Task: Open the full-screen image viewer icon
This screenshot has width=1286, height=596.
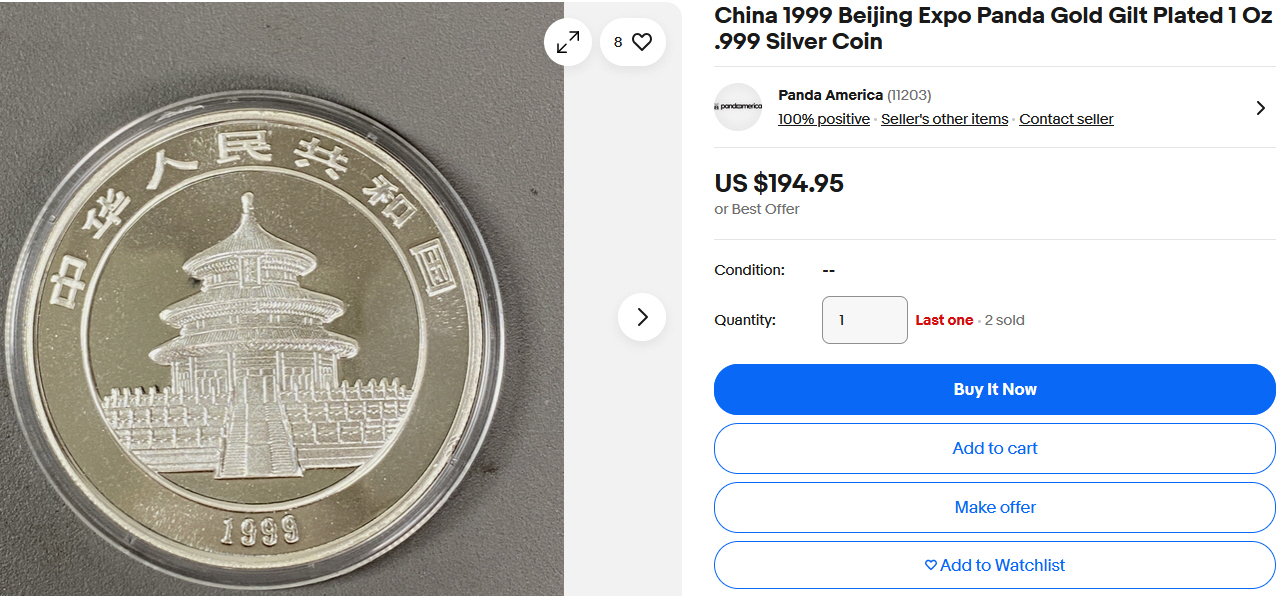Action: pos(568,42)
